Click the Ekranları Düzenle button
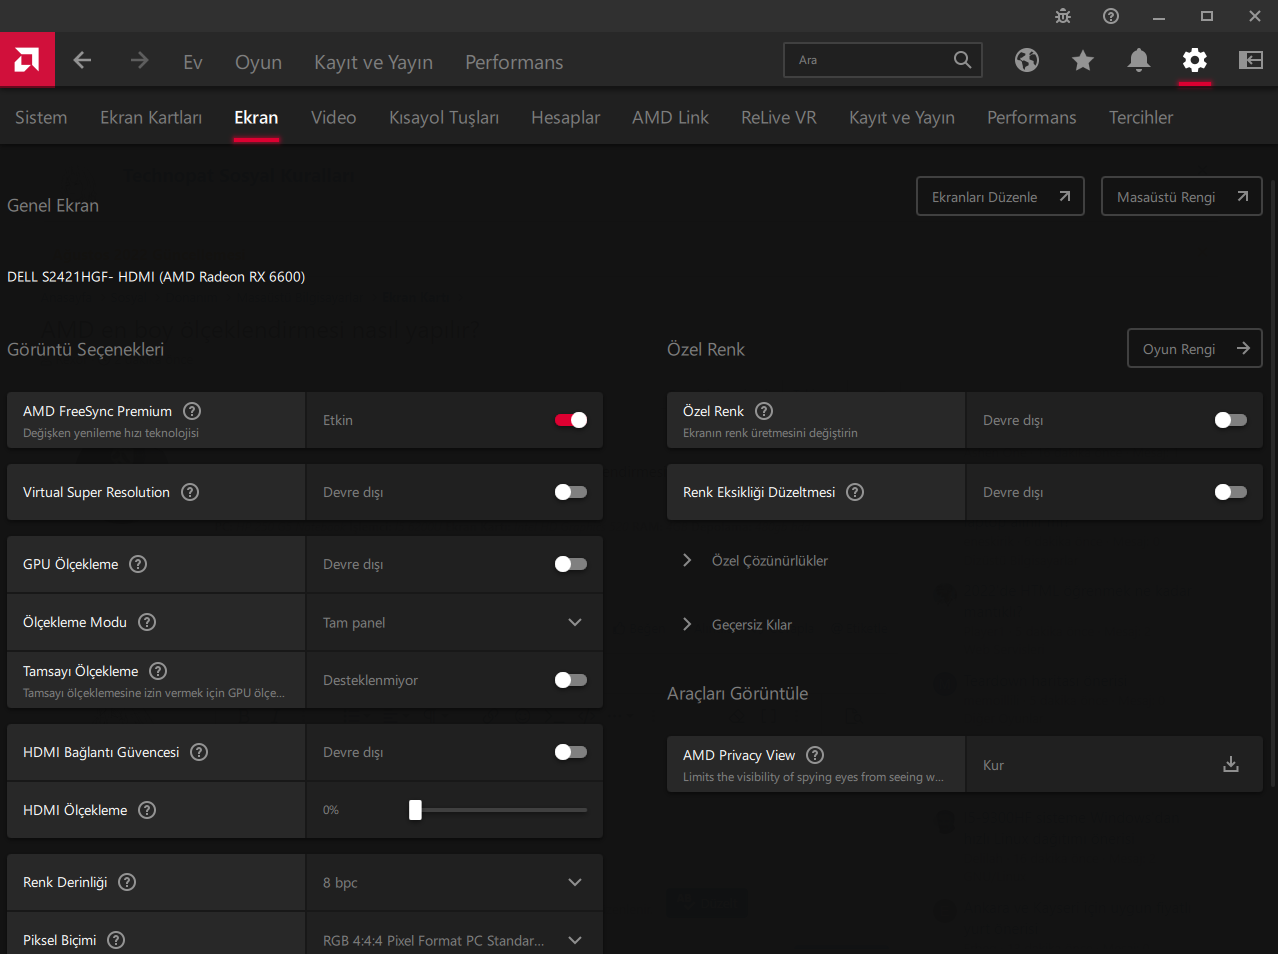The image size is (1278, 954). (1000, 197)
